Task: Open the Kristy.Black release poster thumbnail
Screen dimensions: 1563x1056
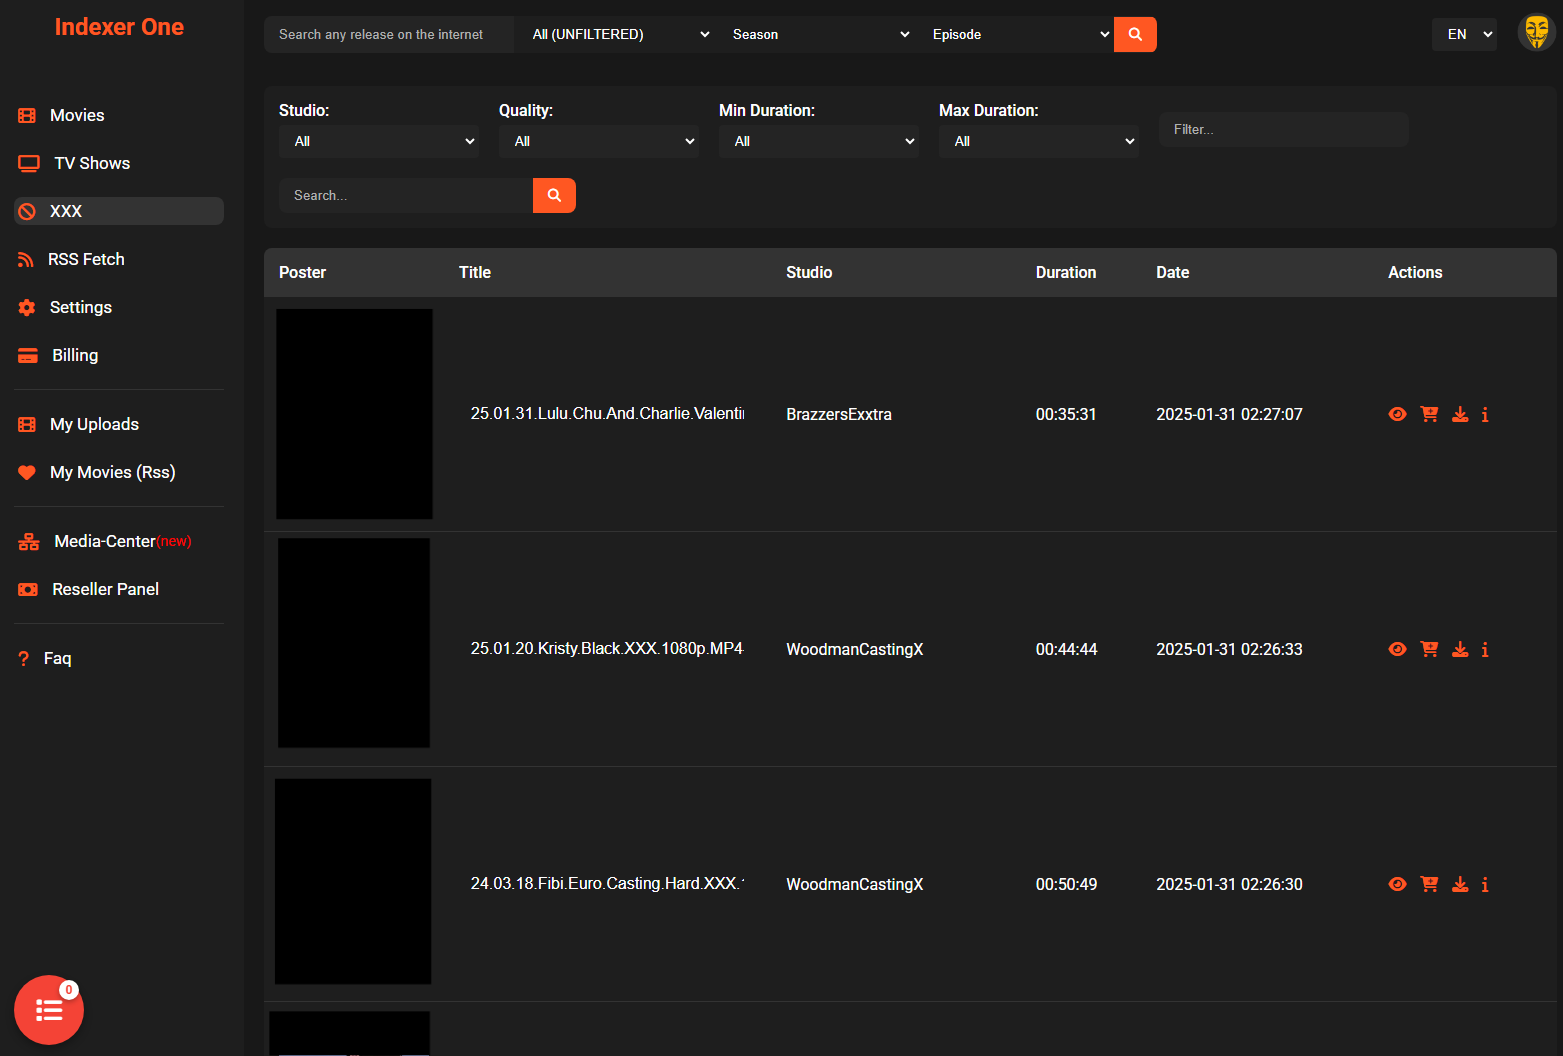Action: coord(354,643)
